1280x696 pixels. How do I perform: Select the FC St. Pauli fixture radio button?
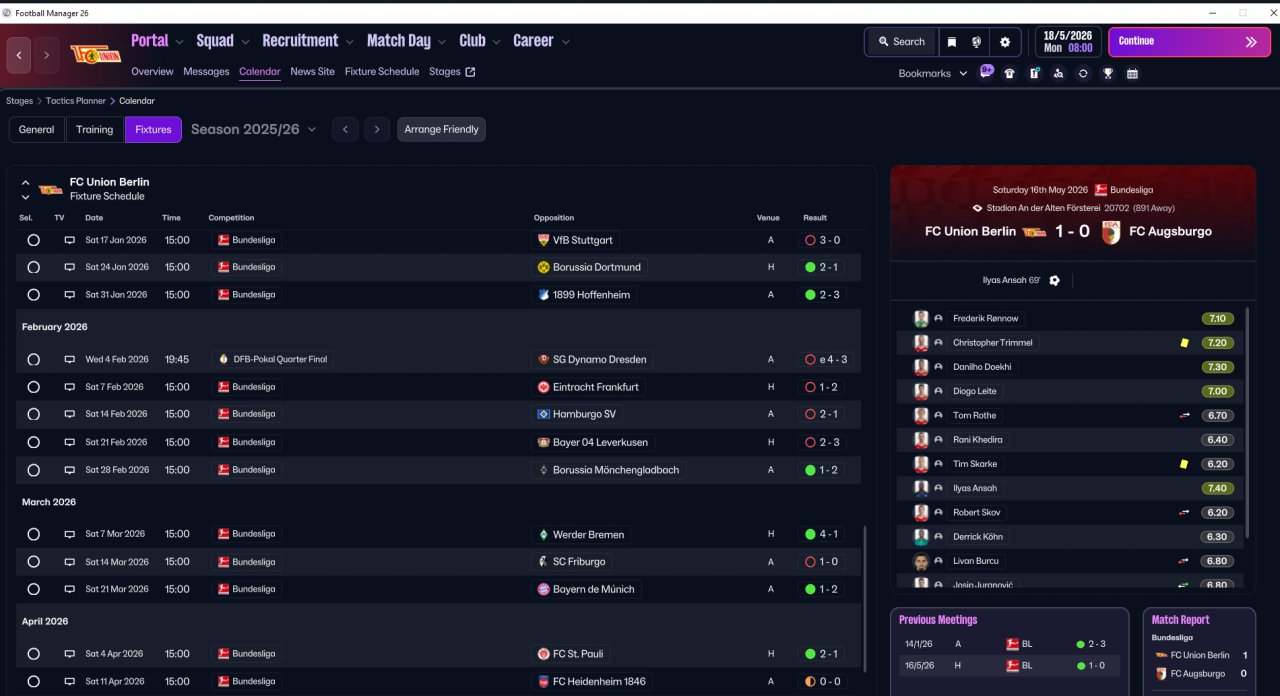(33, 654)
